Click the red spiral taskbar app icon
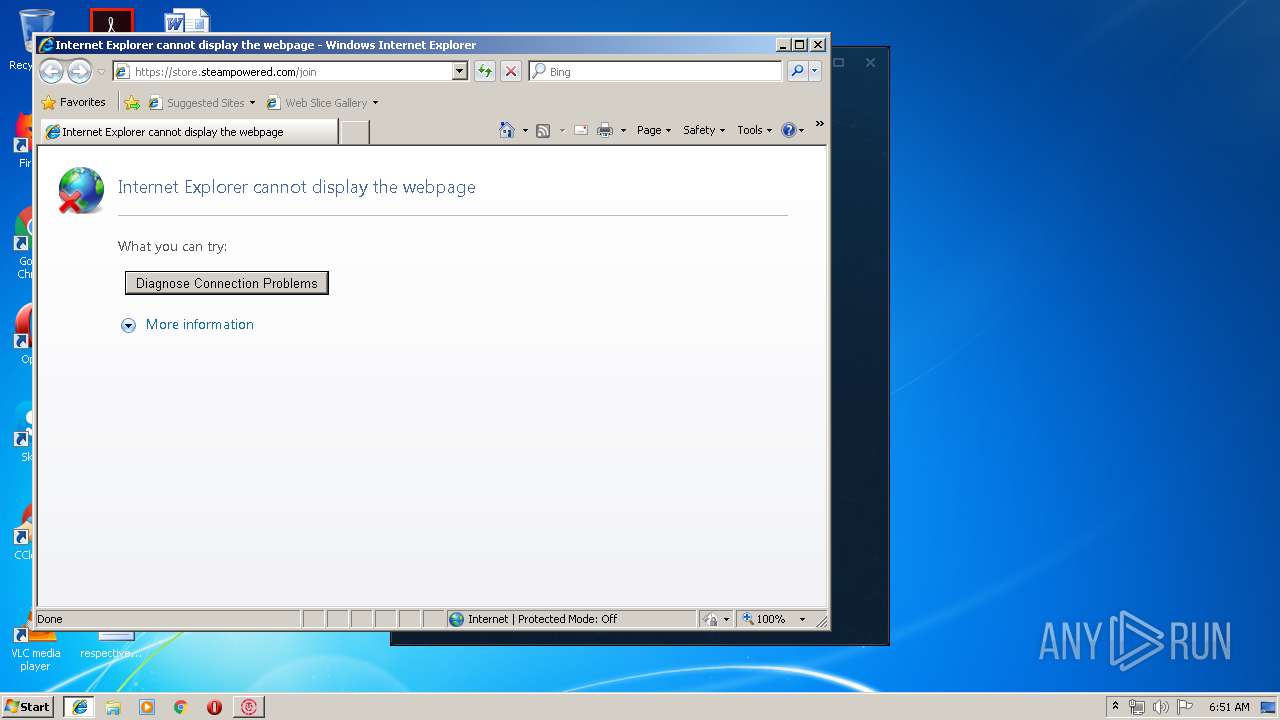1280x720 pixels. [249, 707]
